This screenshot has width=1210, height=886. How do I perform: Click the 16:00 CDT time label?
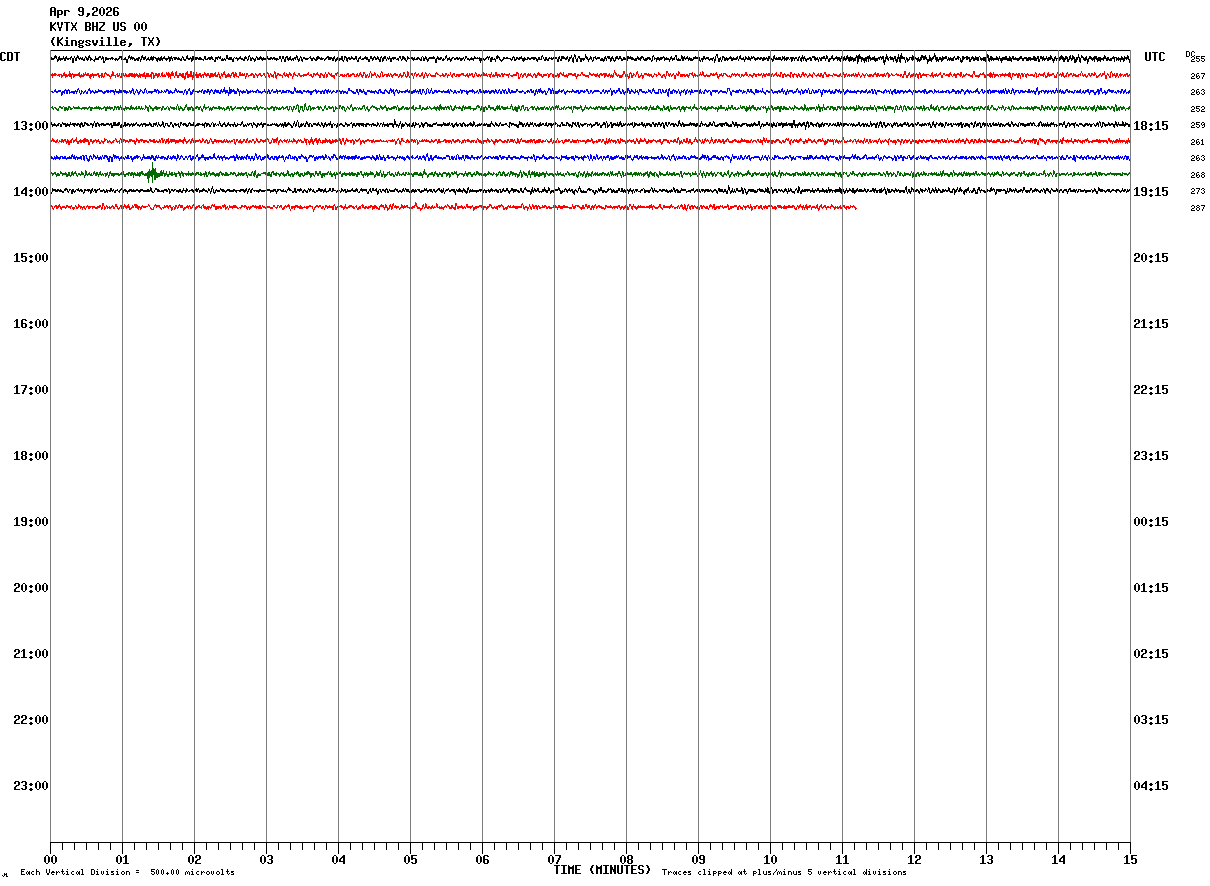pos(31,323)
